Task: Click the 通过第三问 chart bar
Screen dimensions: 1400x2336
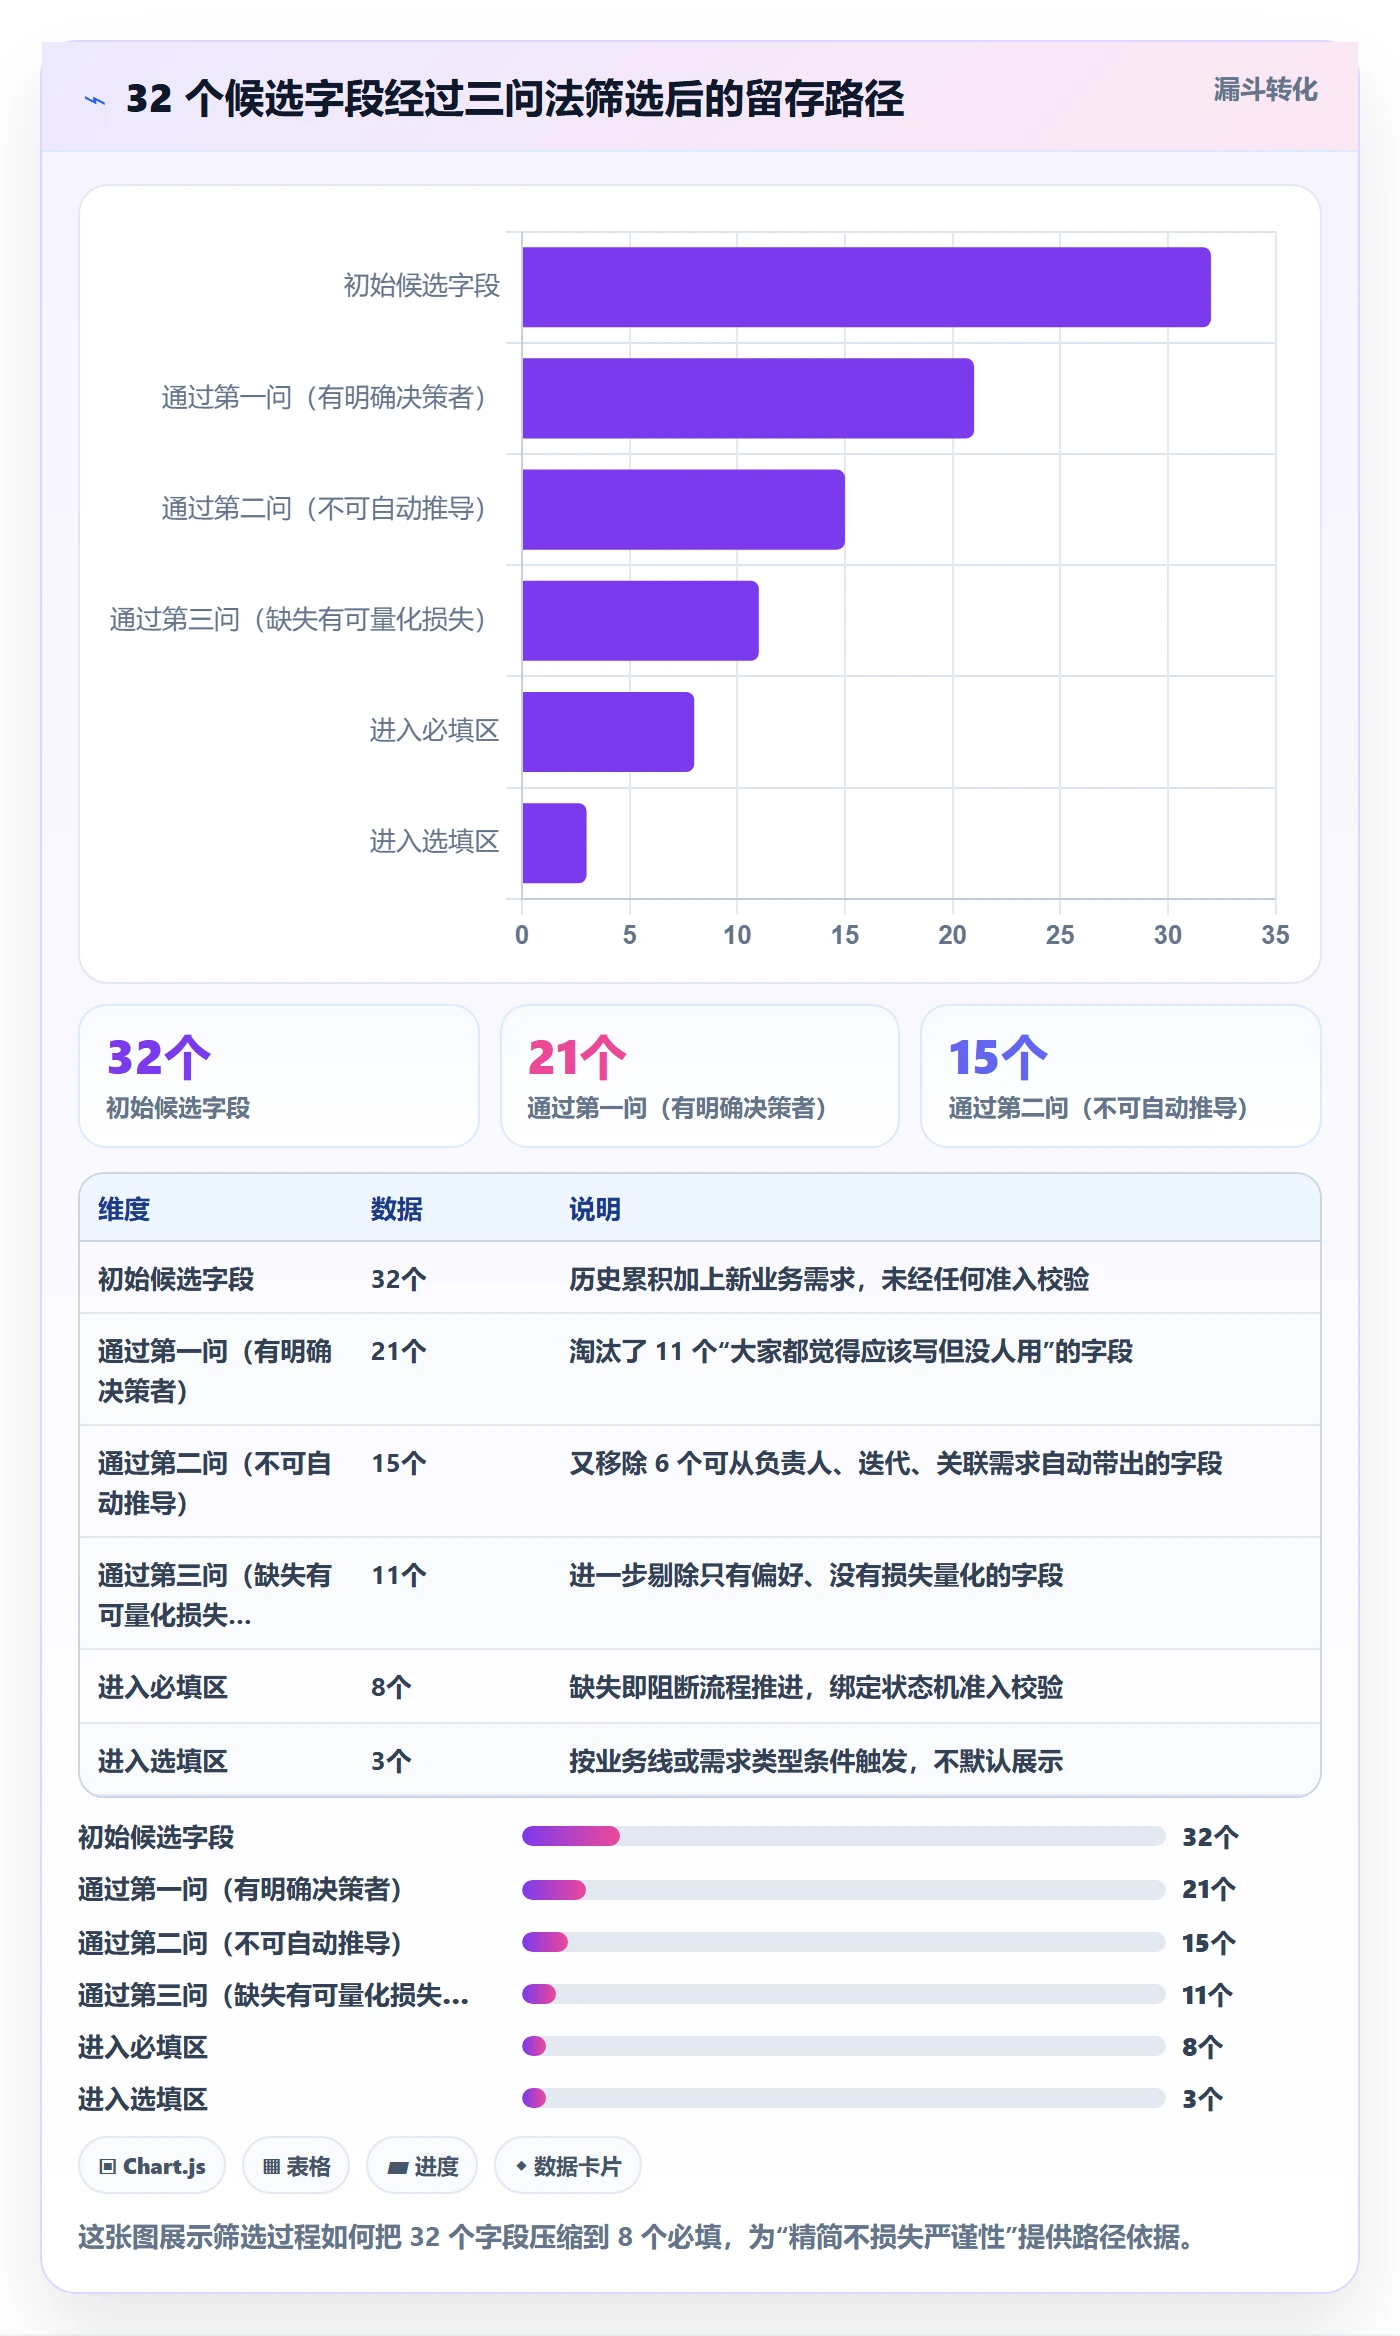Action: (640, 620)
